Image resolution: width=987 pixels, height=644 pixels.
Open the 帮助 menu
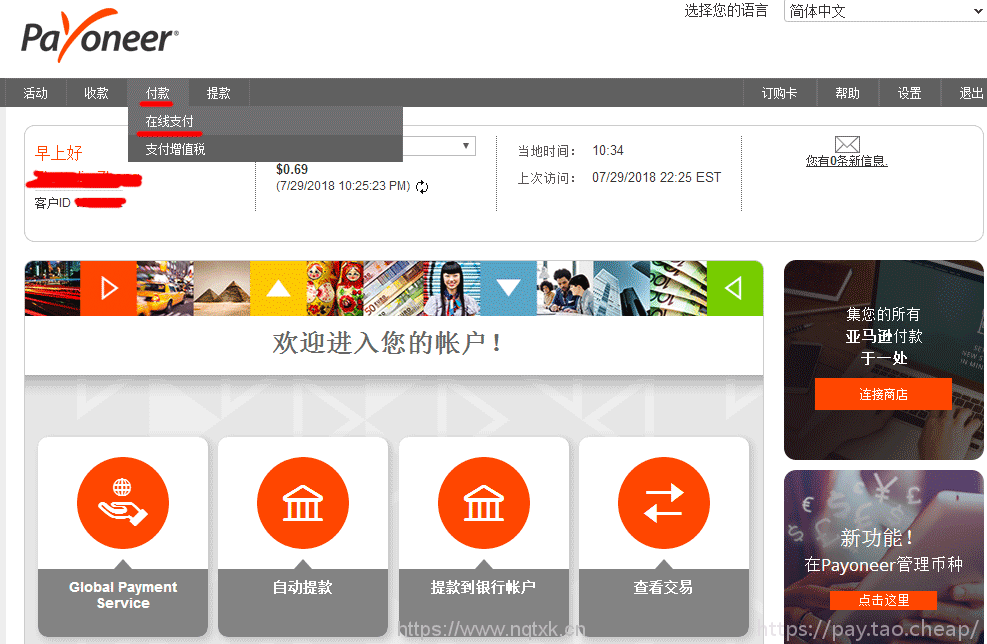coord(847,93)
